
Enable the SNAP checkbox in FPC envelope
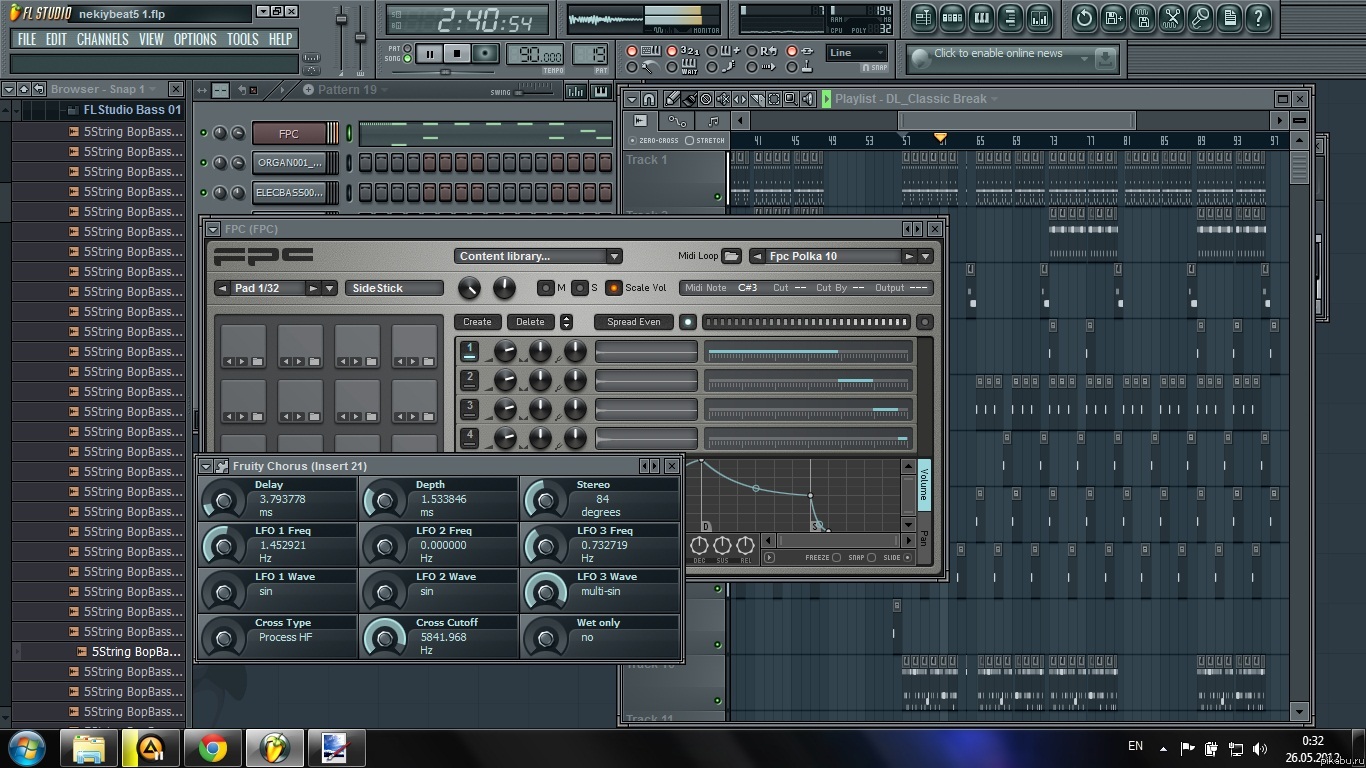tap(871, 558)
